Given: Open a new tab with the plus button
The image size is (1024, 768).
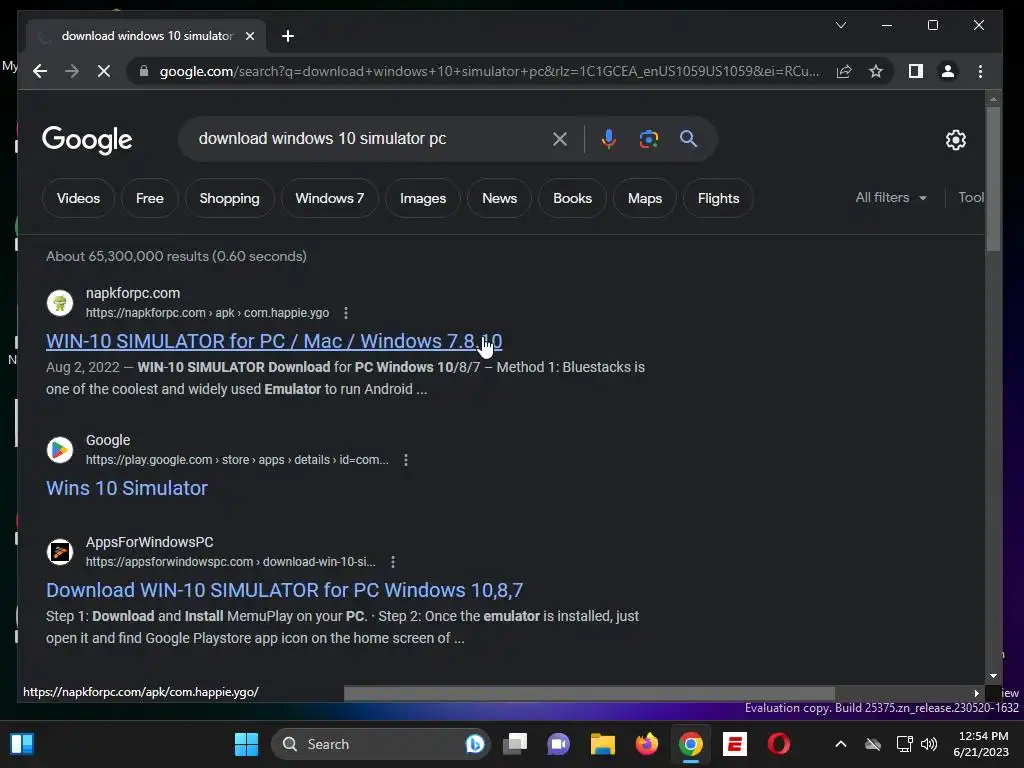Looking at the screenshot, I should click(288, 36).
